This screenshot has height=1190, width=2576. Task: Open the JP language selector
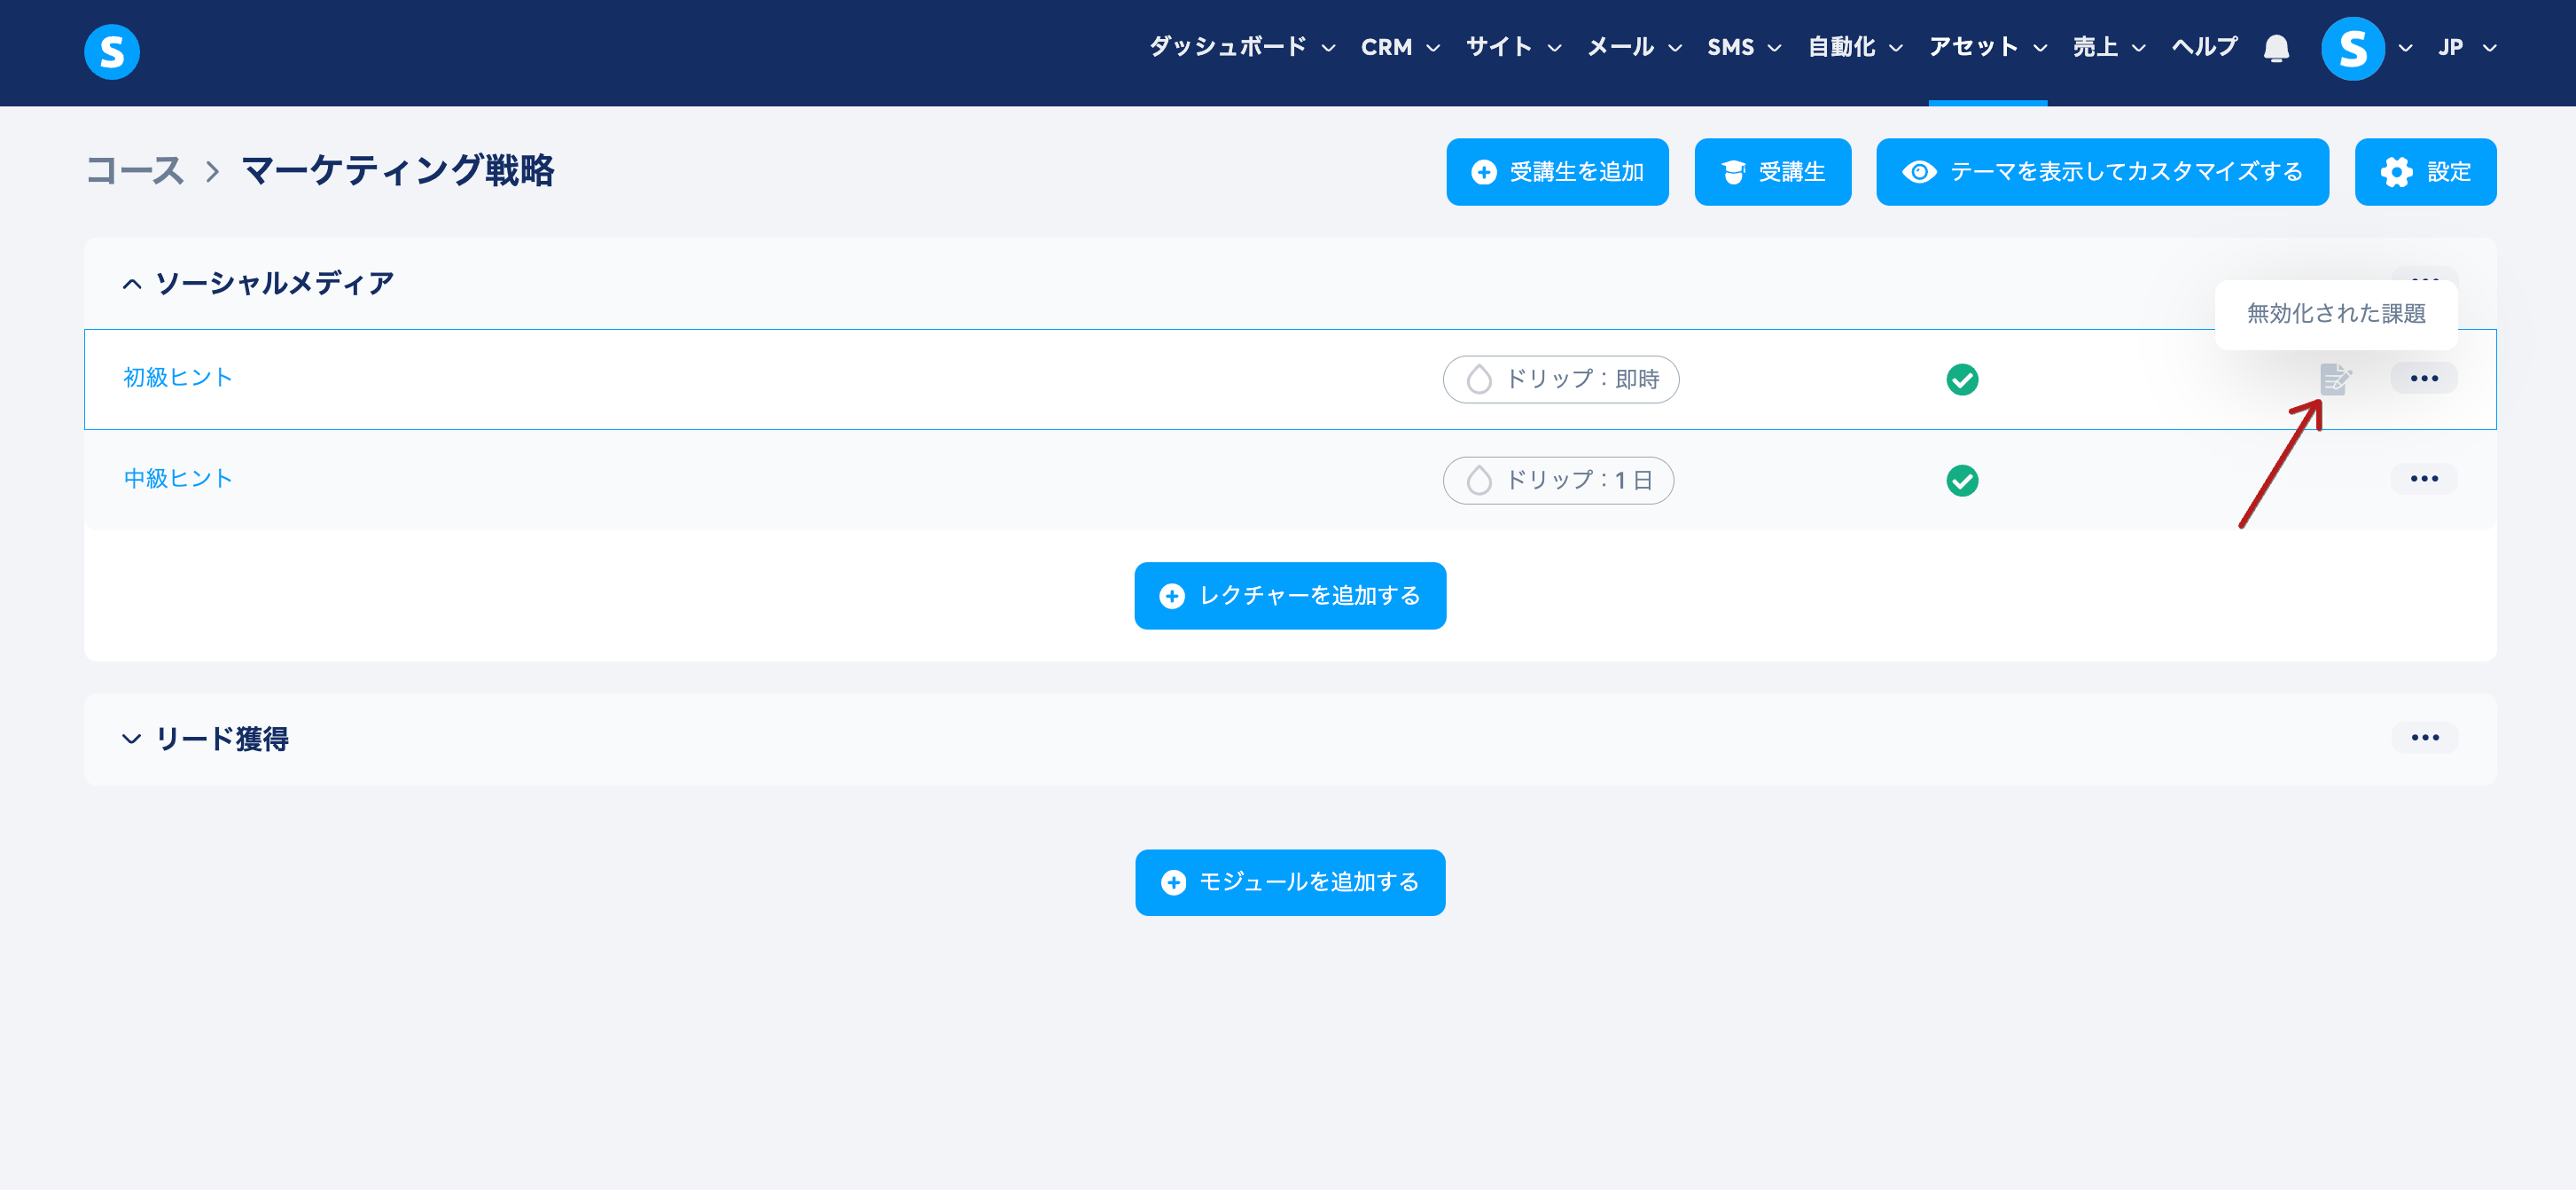click(2467, 47)
